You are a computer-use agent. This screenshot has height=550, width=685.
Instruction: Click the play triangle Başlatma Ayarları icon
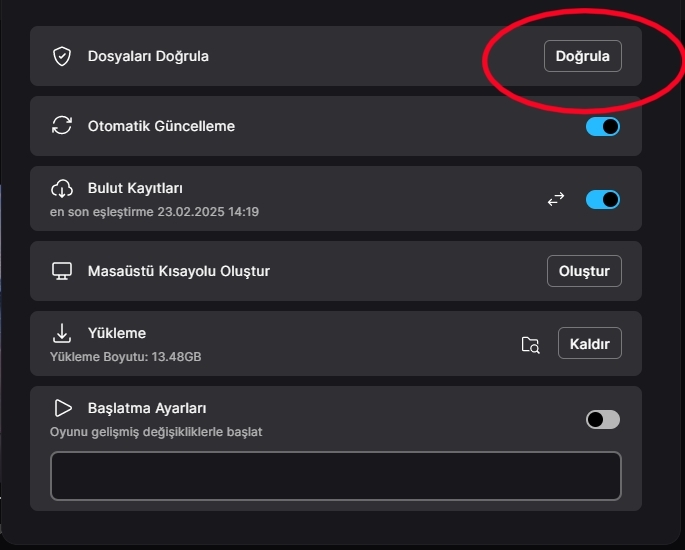[62, 408]
